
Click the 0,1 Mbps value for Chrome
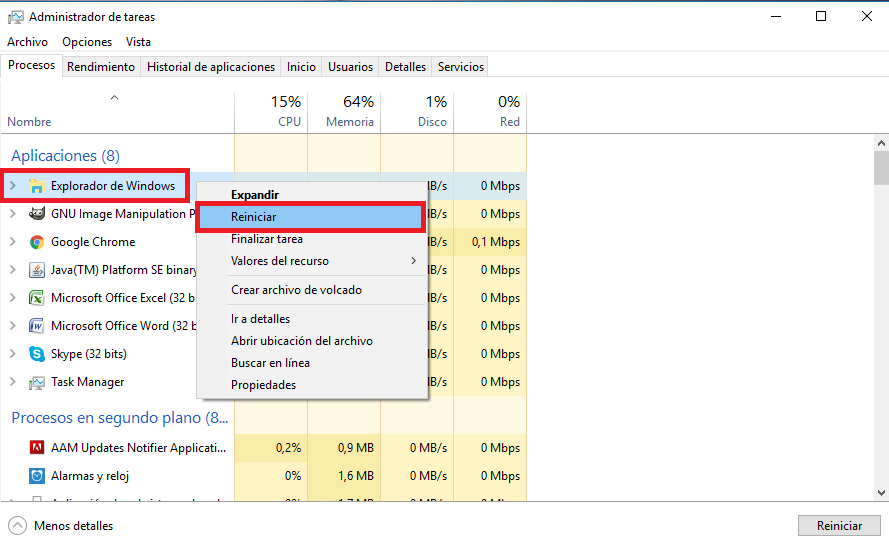pyautogui.click(x=496, y=242)
